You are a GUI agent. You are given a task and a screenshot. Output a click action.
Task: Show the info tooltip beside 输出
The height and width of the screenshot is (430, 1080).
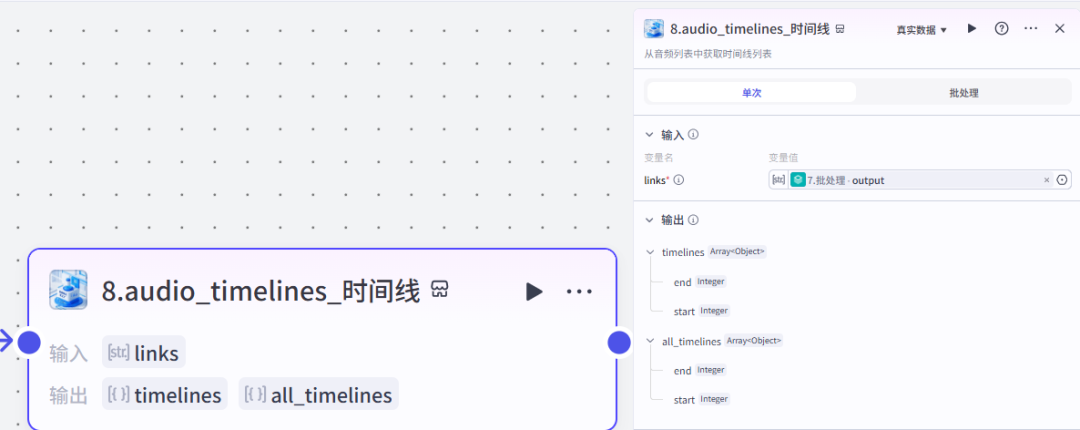click(693, 220)
